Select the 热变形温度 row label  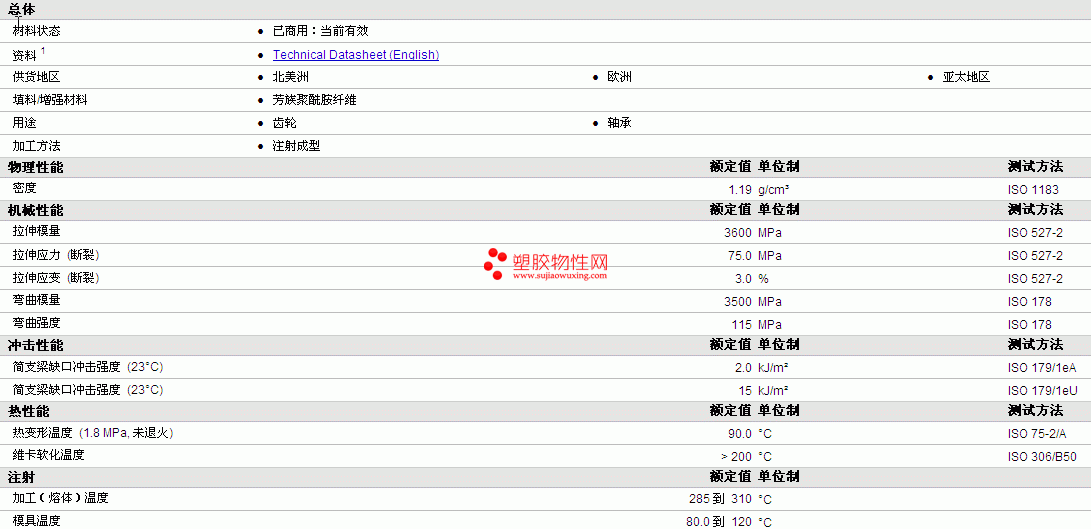coord(93,433)
